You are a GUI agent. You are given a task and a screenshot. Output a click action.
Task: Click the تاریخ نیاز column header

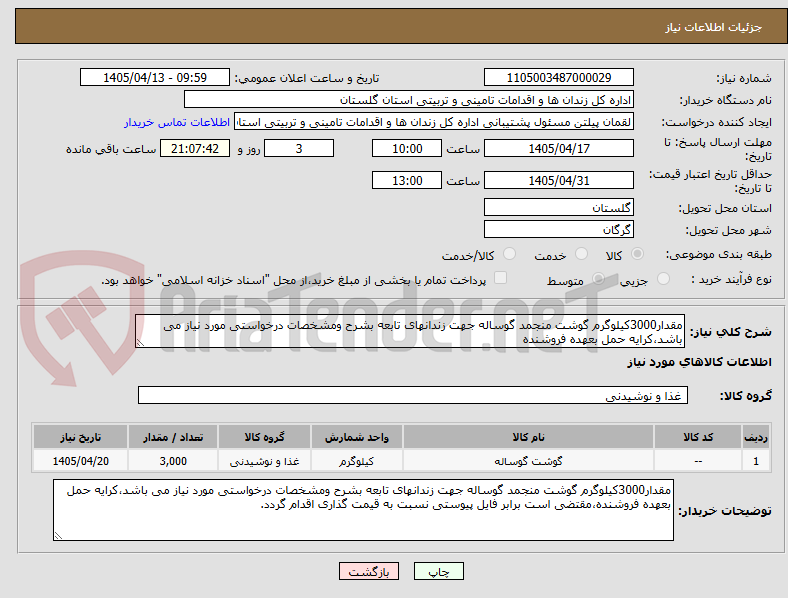[x=80, y=437]
